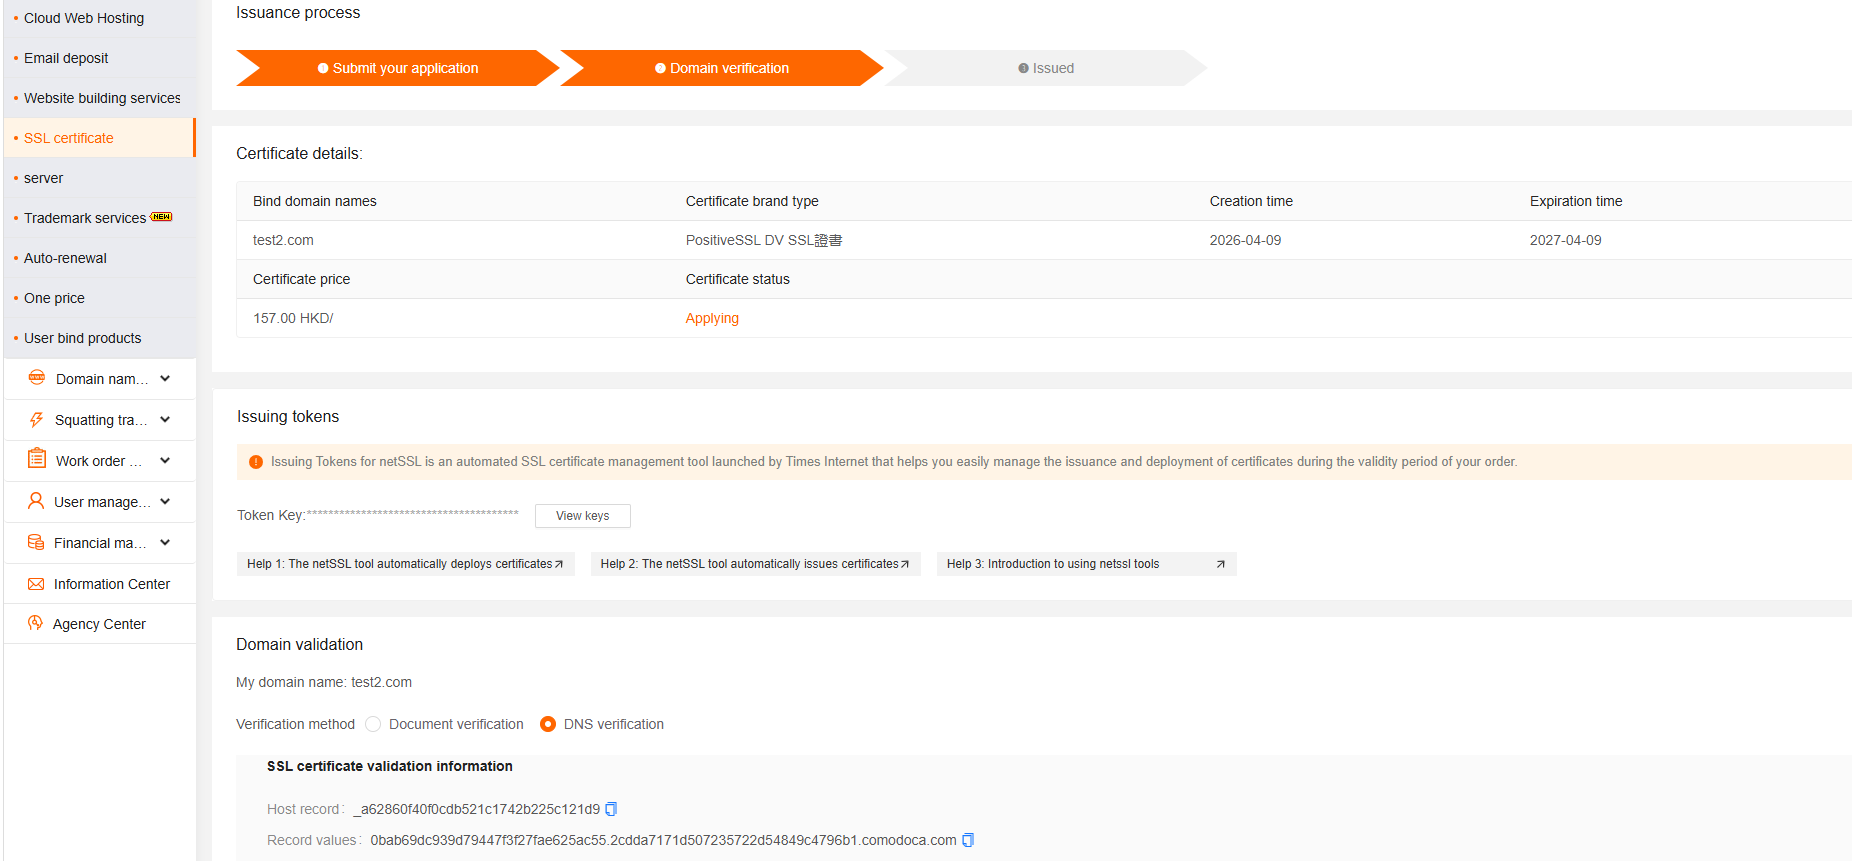Select Document verification radio button
Image resolution: width=1852 pixels, height=861 pixels.
pyautogui.click(x=373, y=724)
